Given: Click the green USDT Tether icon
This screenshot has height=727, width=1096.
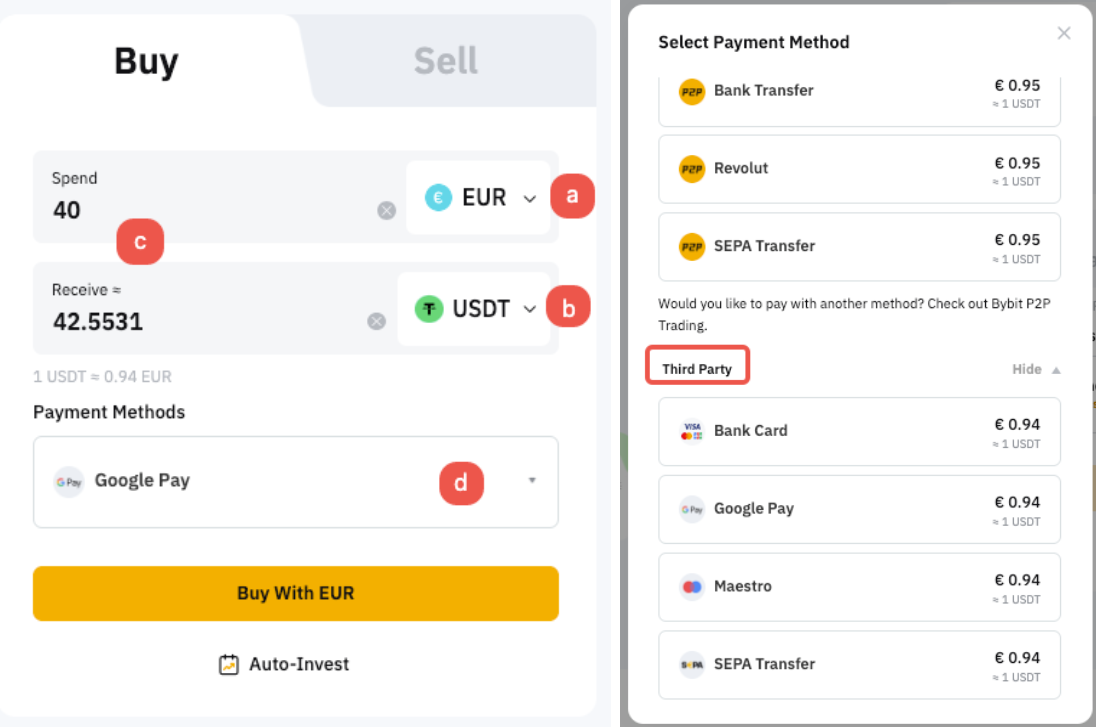Looking at the screenshot, I should point(429,309).
